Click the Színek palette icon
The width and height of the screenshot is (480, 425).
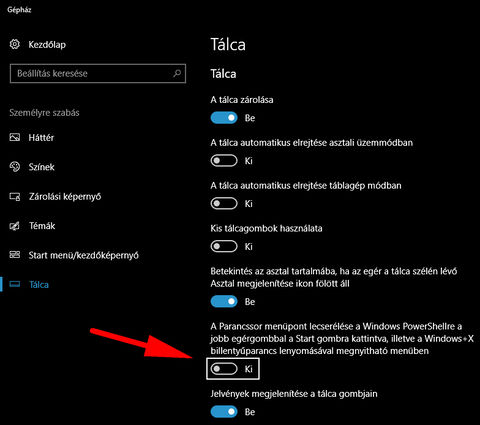[x=15, y=167]
